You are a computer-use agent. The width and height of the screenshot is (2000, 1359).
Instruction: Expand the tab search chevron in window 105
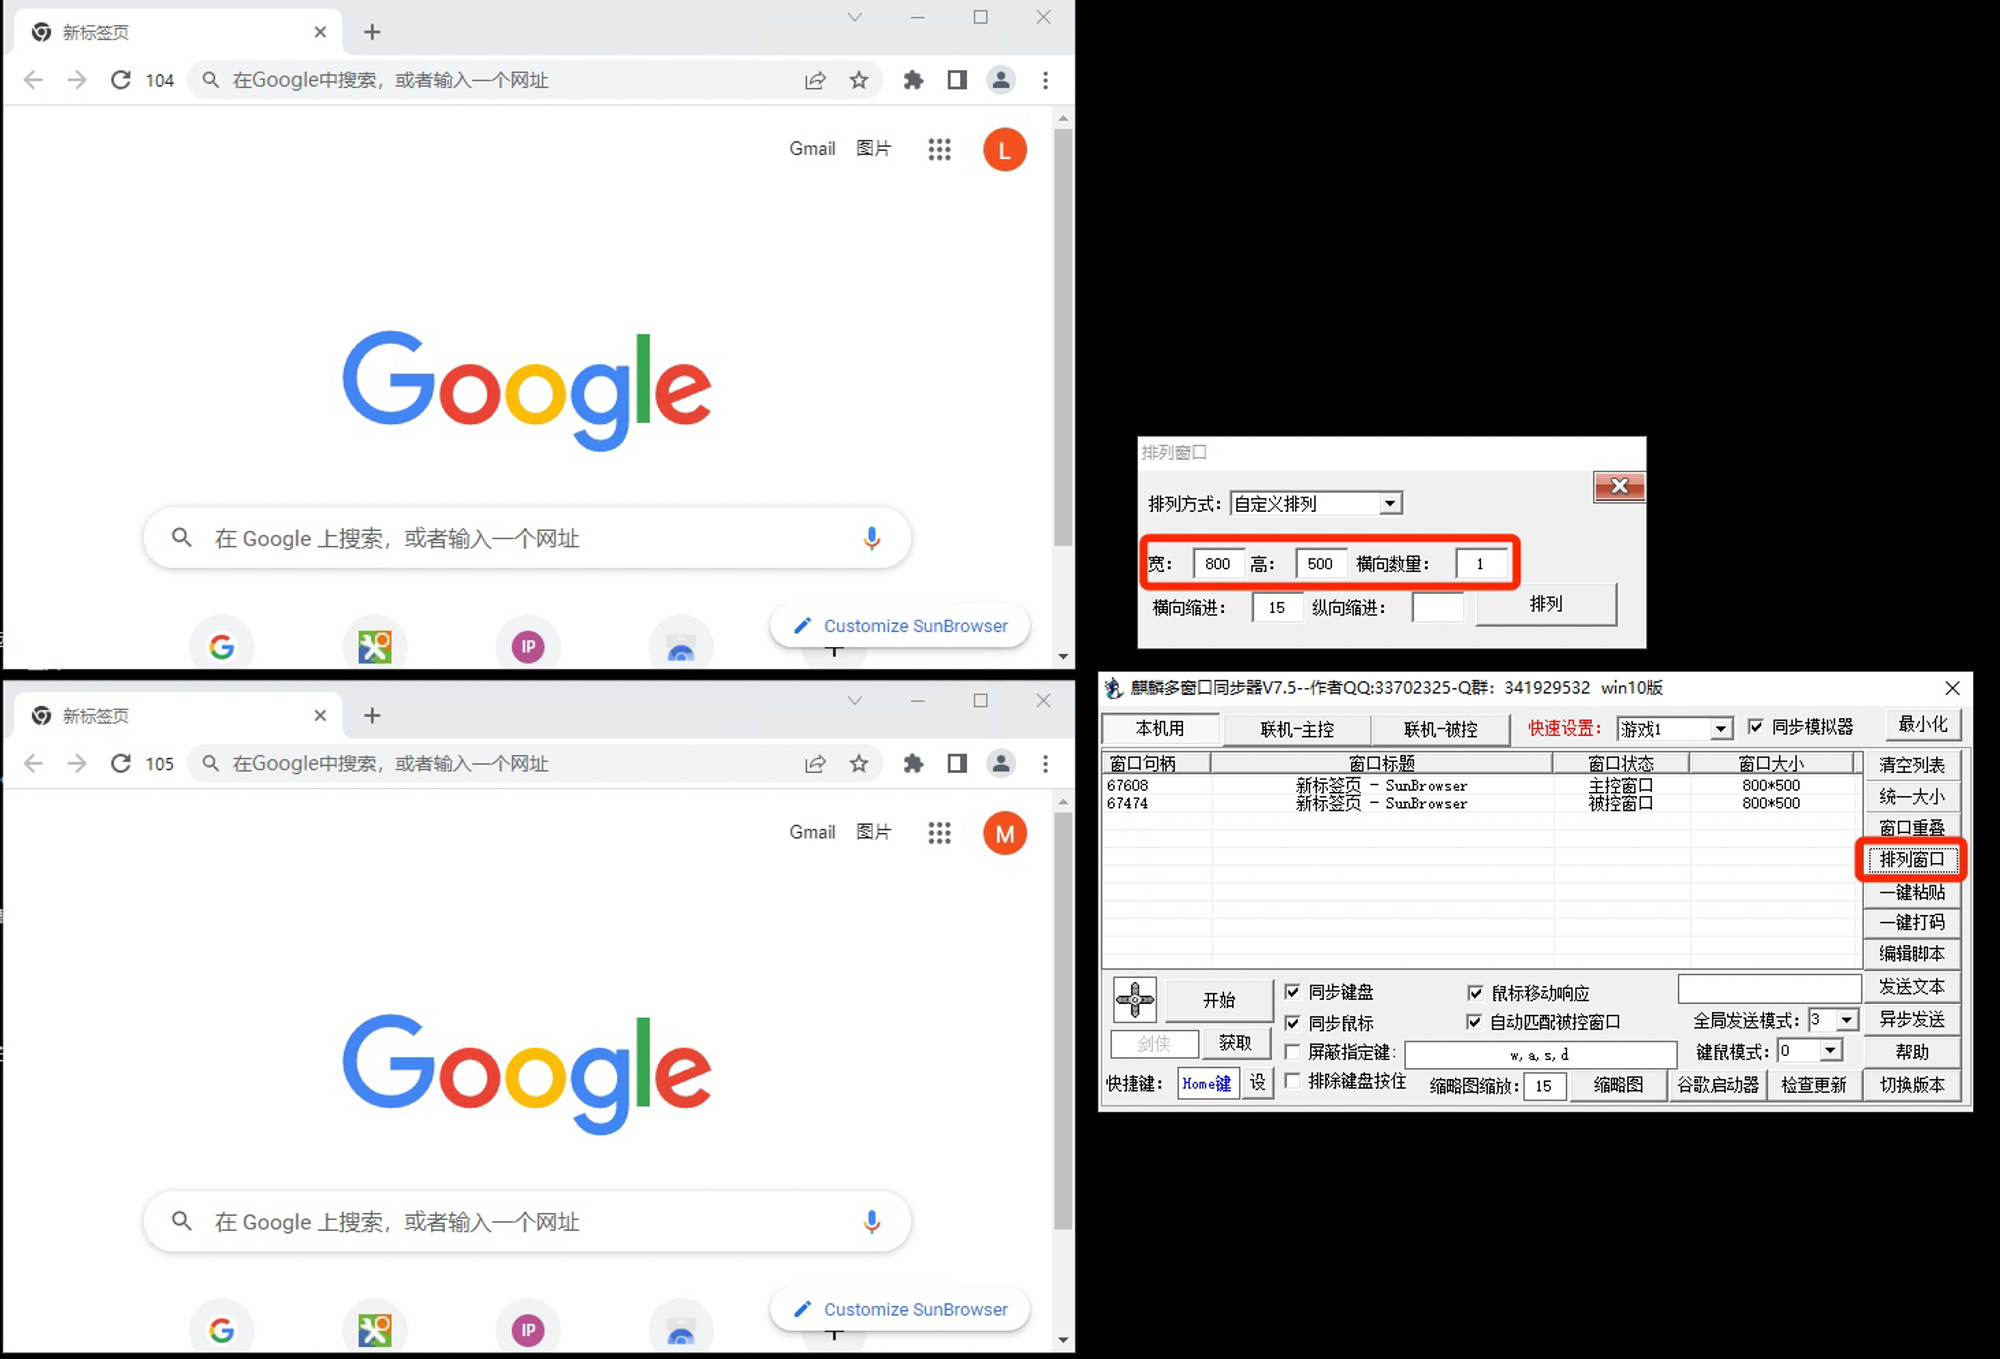coord(855,701)
